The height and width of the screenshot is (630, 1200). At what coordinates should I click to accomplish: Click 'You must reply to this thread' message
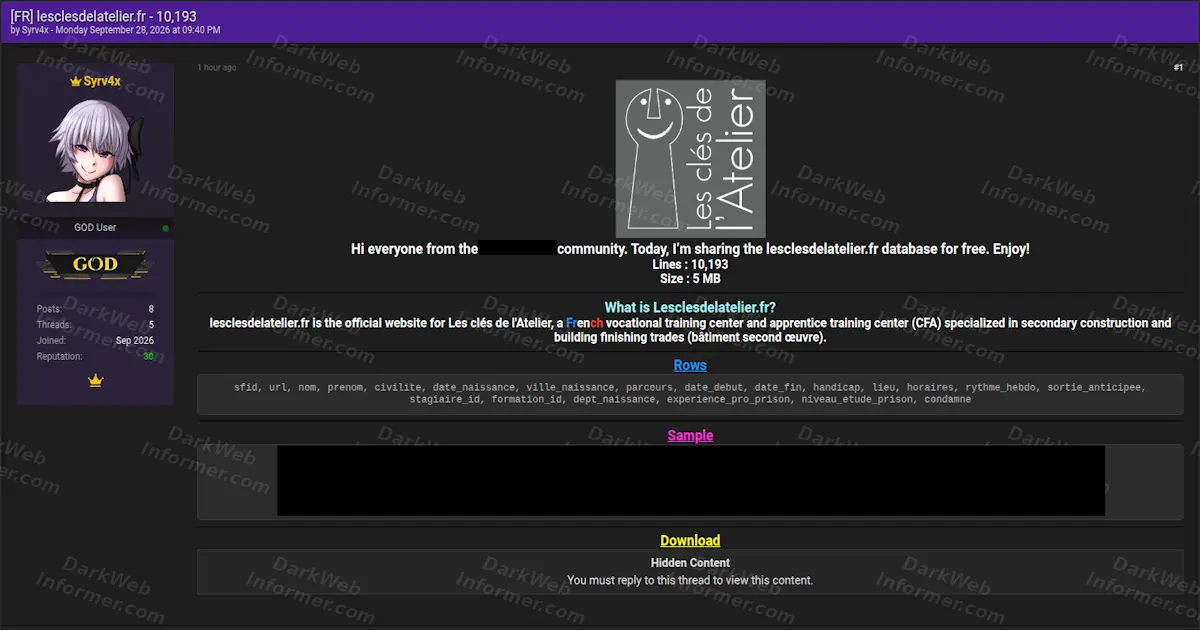690,580
